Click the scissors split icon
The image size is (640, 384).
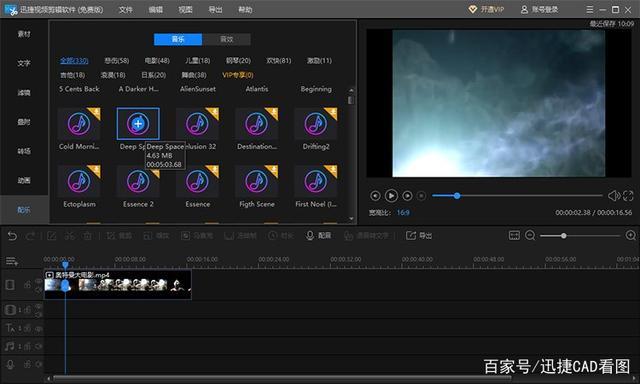pos(70,235)
